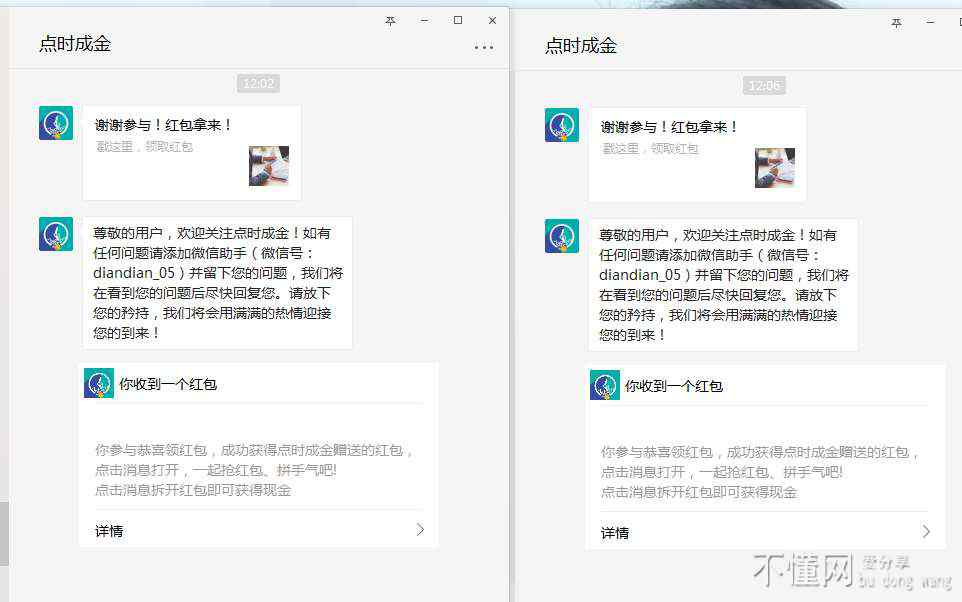962x602 pixels.
Task: Pin the left chat window on top
Action: (x=390, y=20)
